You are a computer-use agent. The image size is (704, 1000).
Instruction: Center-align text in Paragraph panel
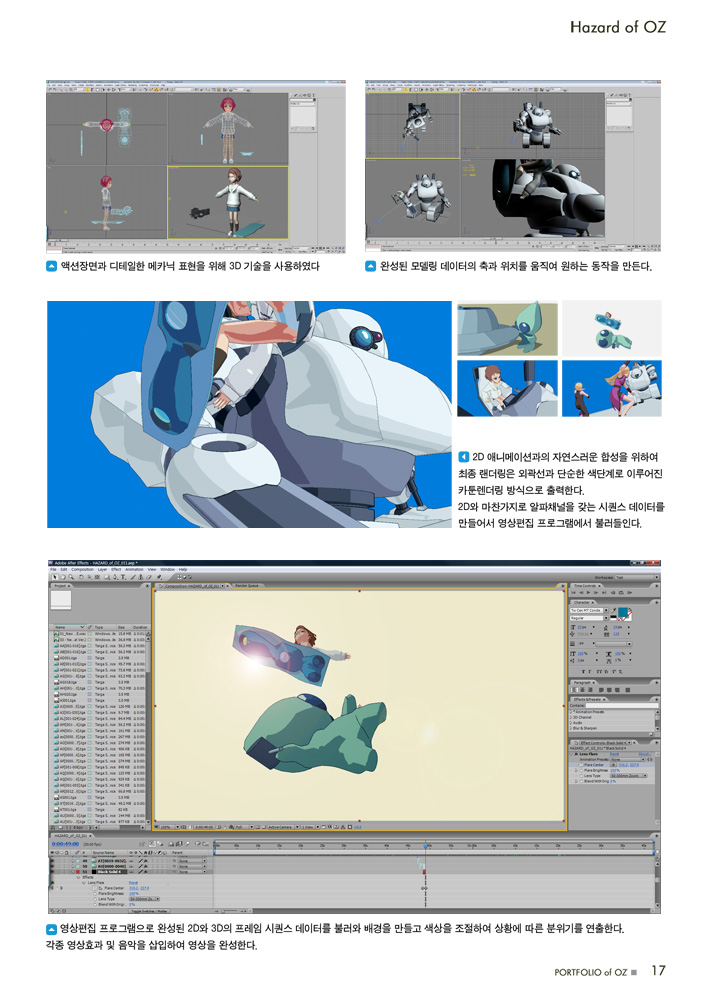pos(583,690)
